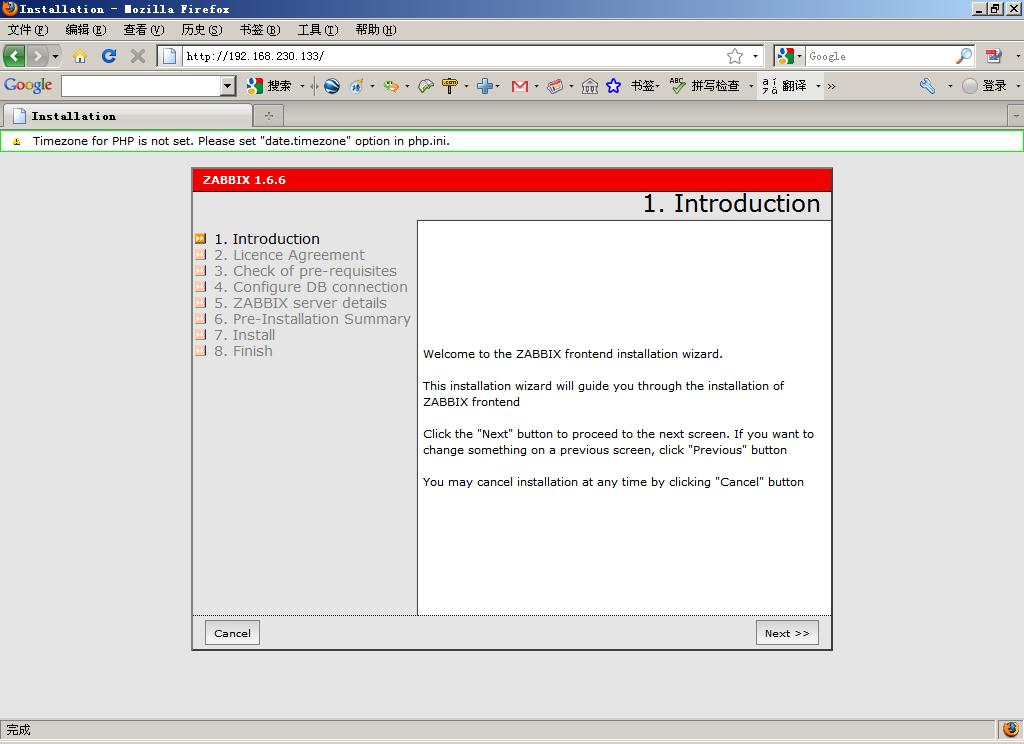
Task: Open the back/forward history dropdown
Action: point(56,56)
